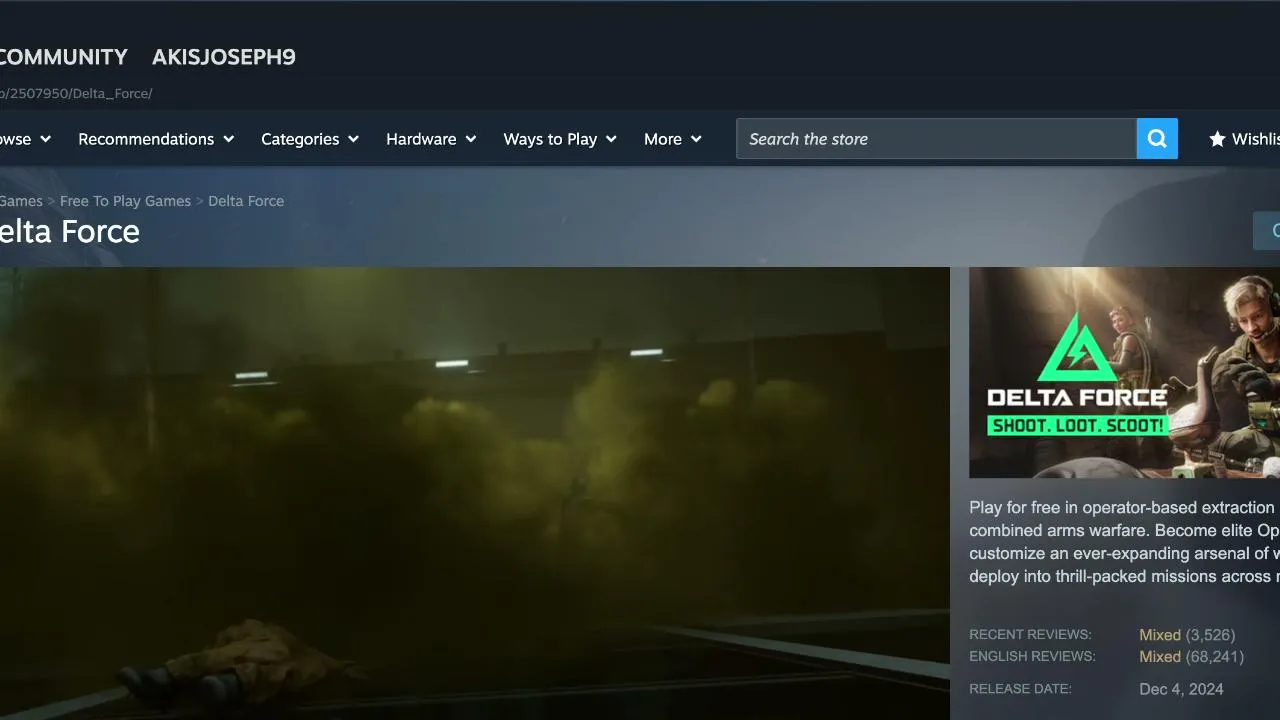Viewport: 1280px width, 720px height.
Task: Click the magnifier search button
Action: click(x=1157, y=139)
